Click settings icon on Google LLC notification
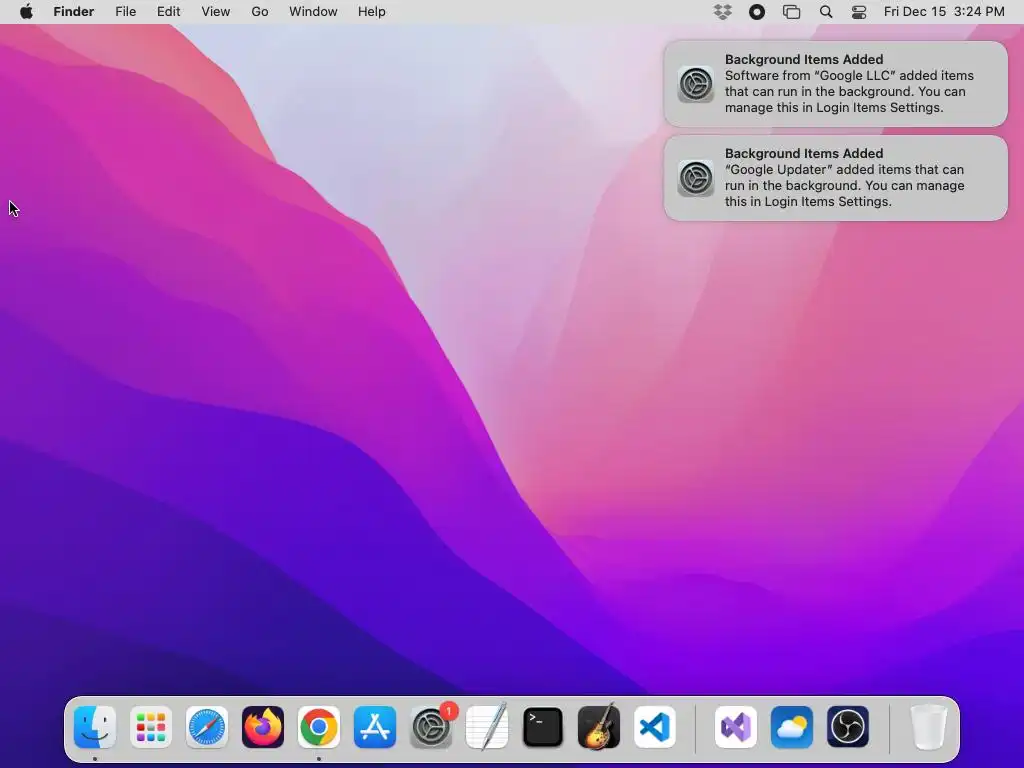This screenshot has height=768, width=1024. (x=696, y=84)
